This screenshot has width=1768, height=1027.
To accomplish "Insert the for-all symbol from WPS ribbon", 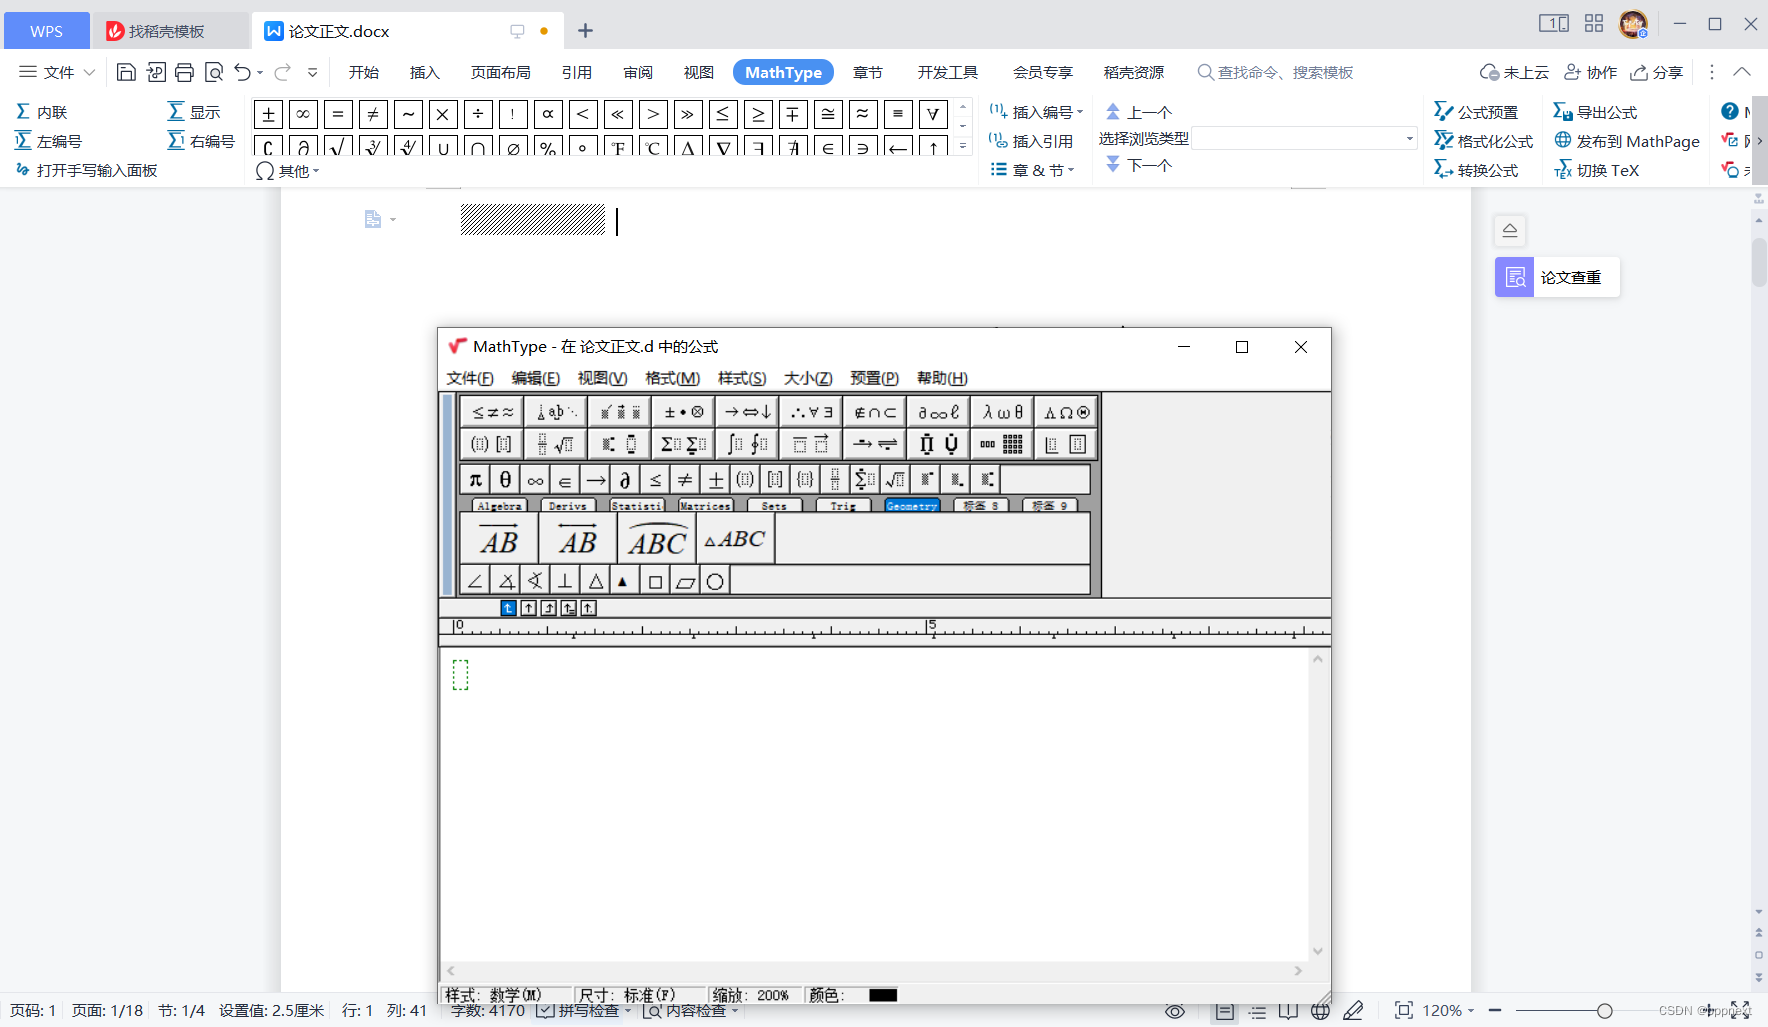I will [x=933, y=114].
